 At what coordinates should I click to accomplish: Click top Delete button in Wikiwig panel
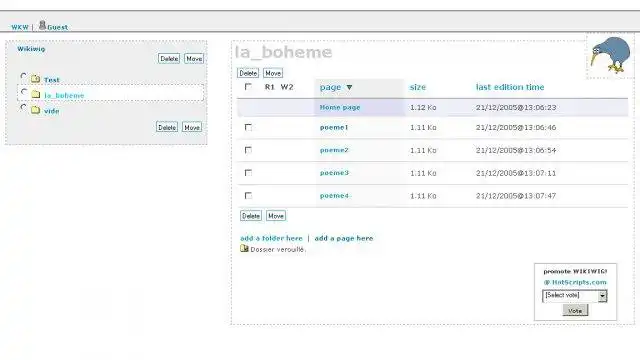[x=169, y=59]
